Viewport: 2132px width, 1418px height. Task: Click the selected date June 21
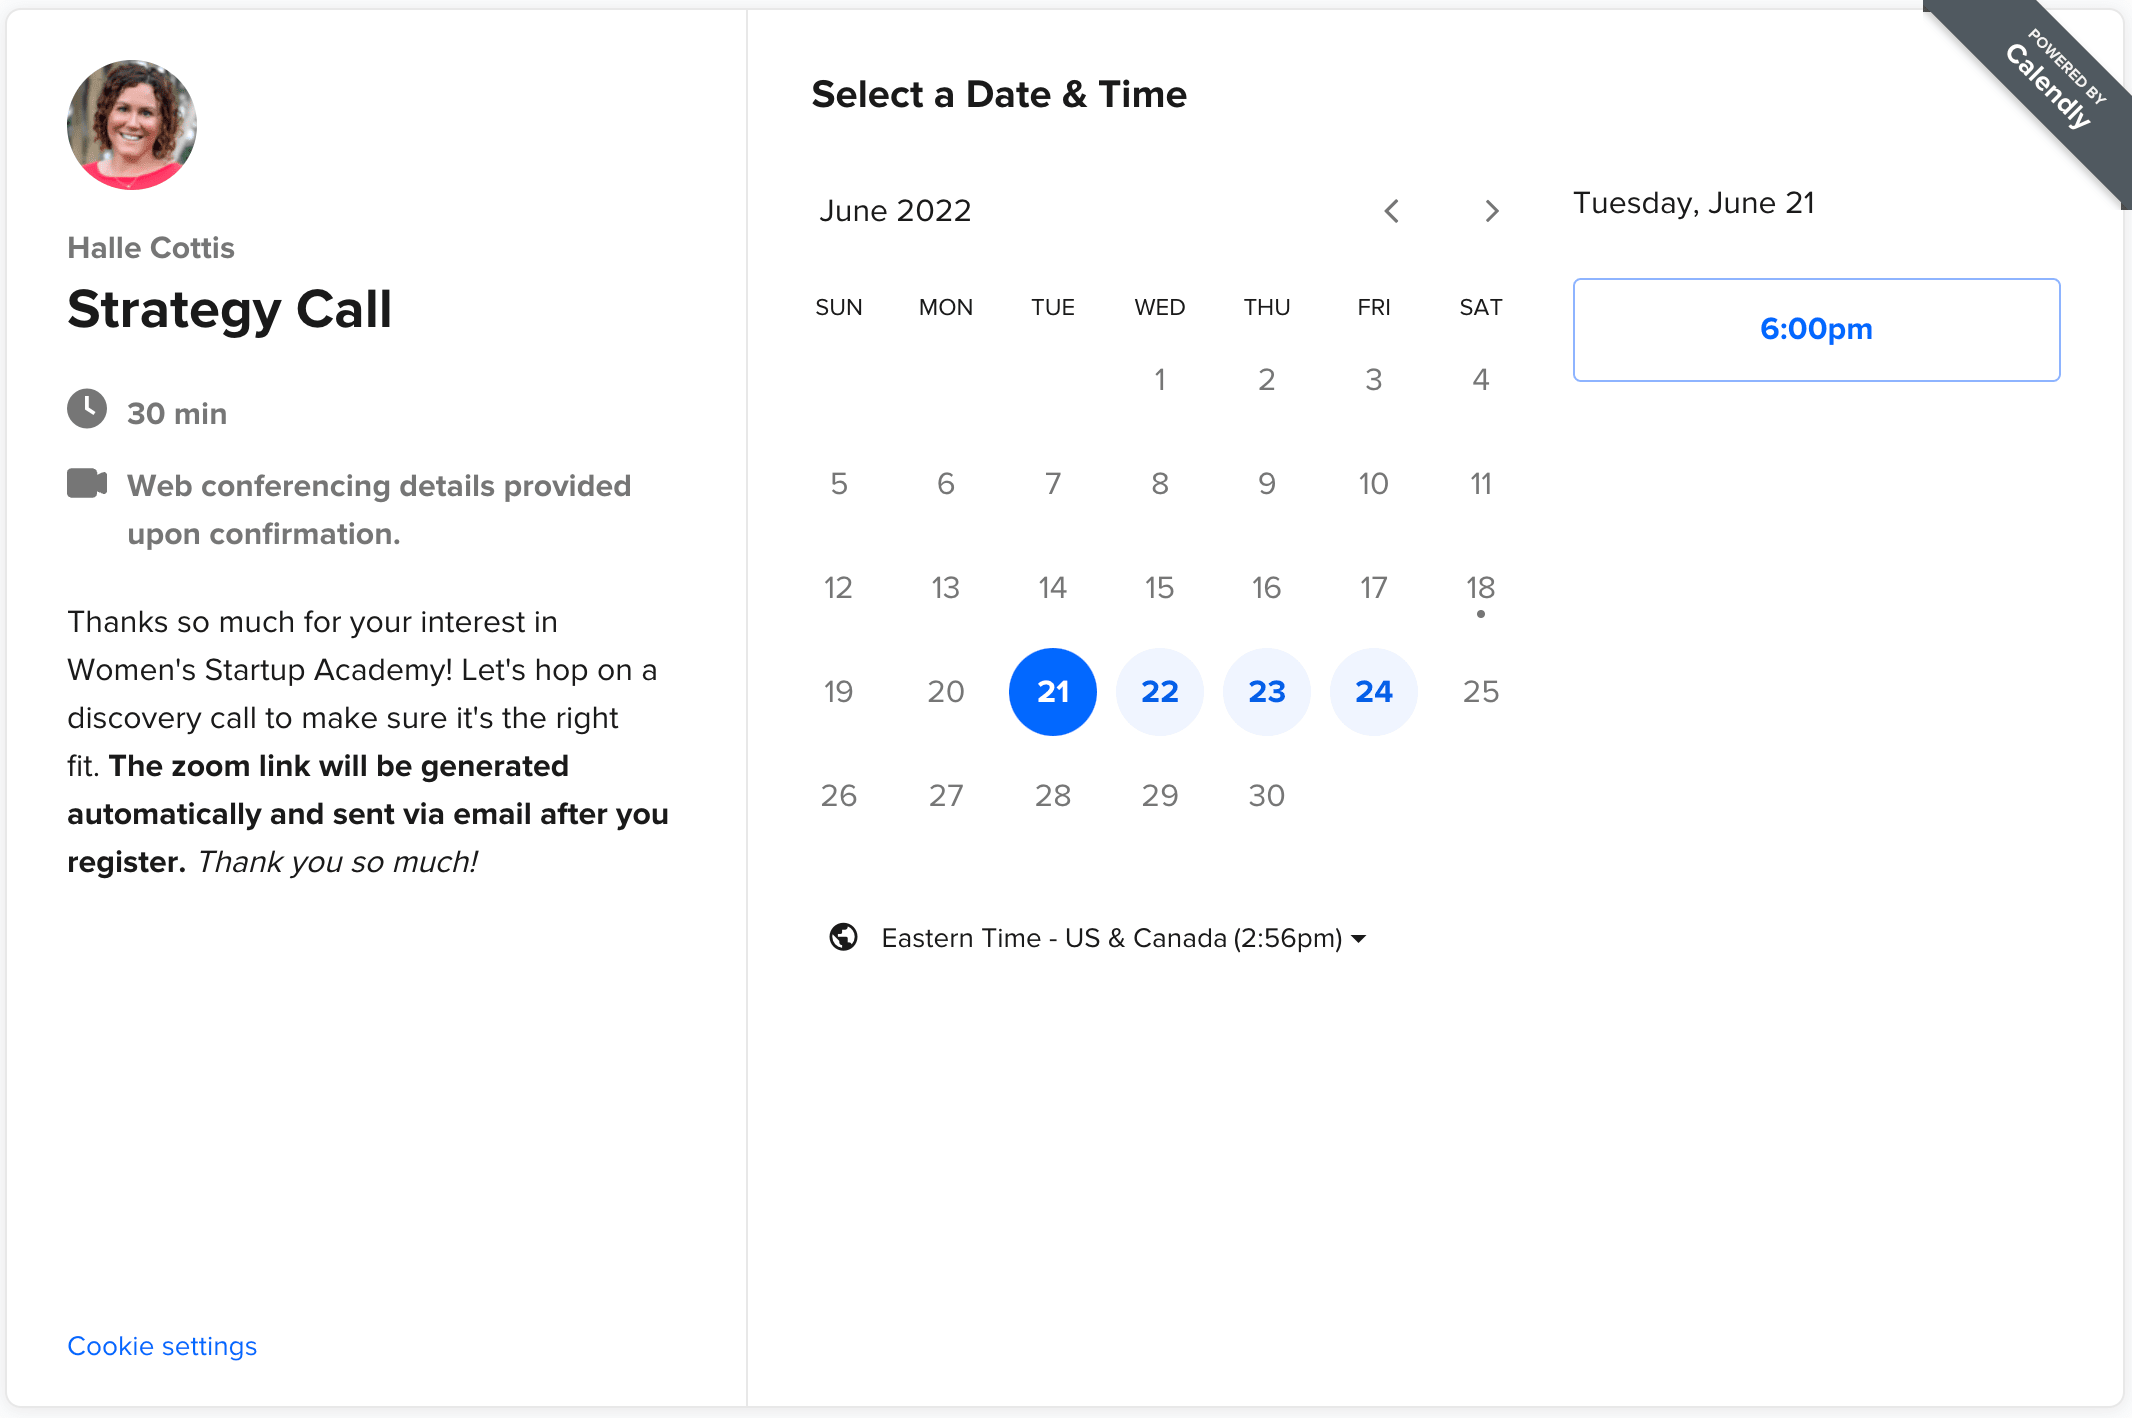(1053, 692)
